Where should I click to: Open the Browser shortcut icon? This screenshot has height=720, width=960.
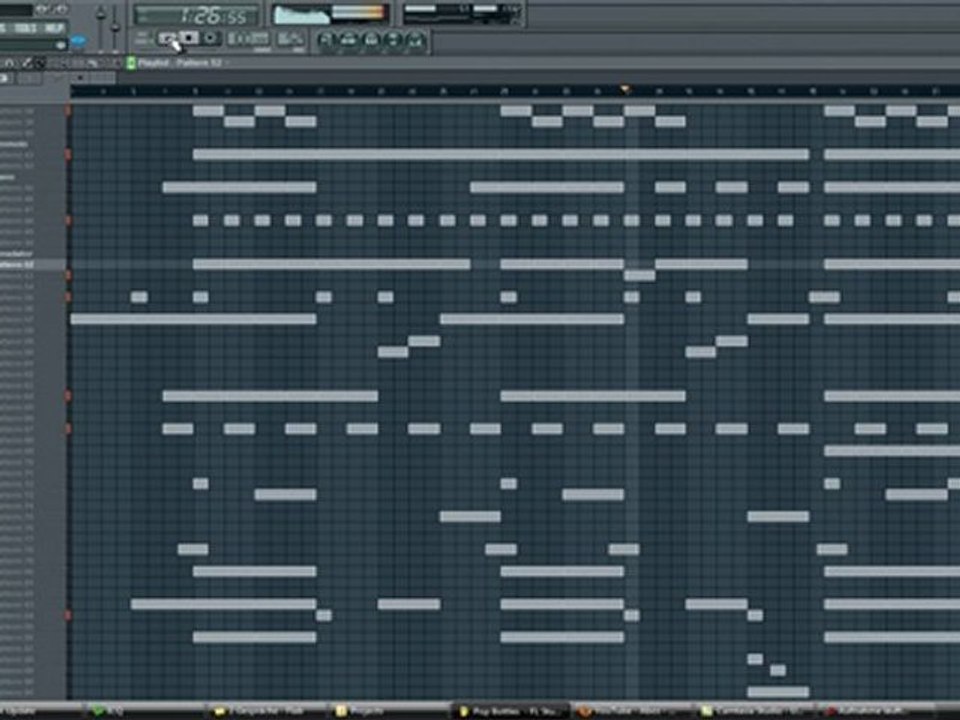pos(393,40)
